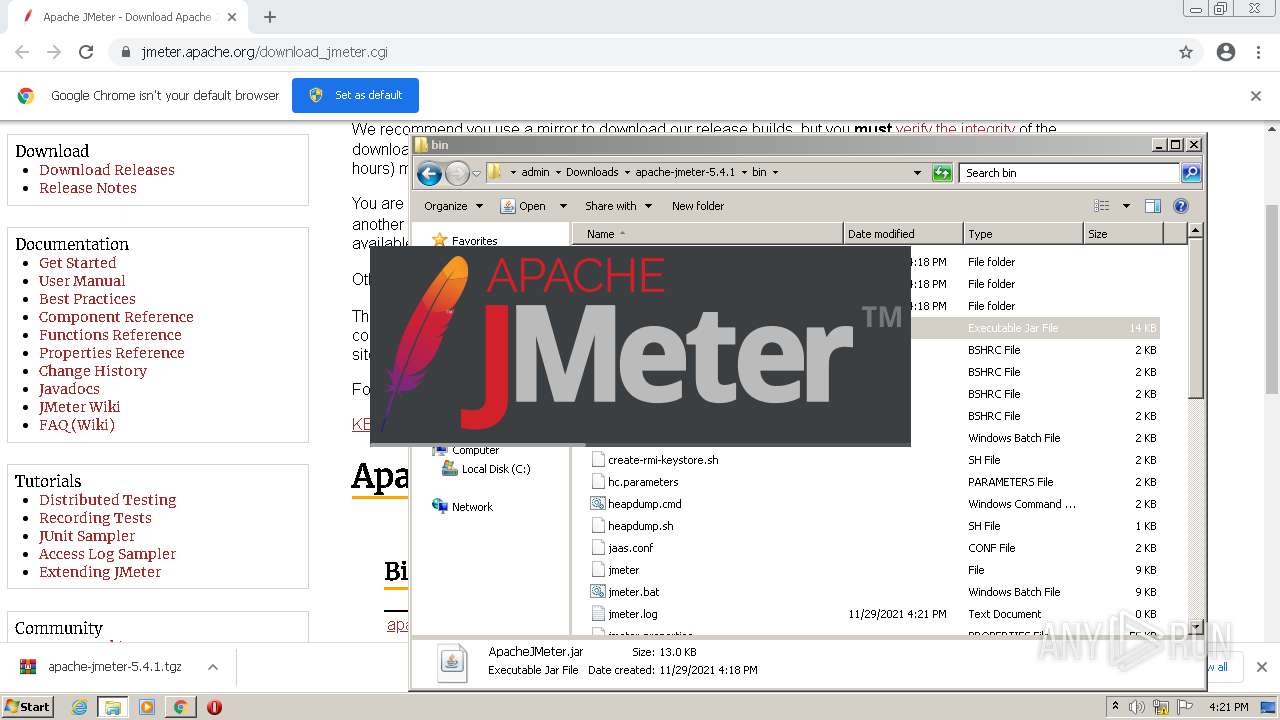Screen dimensions: 1280x720
Task: Click Chrome forward arrow
Action: (54, 52)
